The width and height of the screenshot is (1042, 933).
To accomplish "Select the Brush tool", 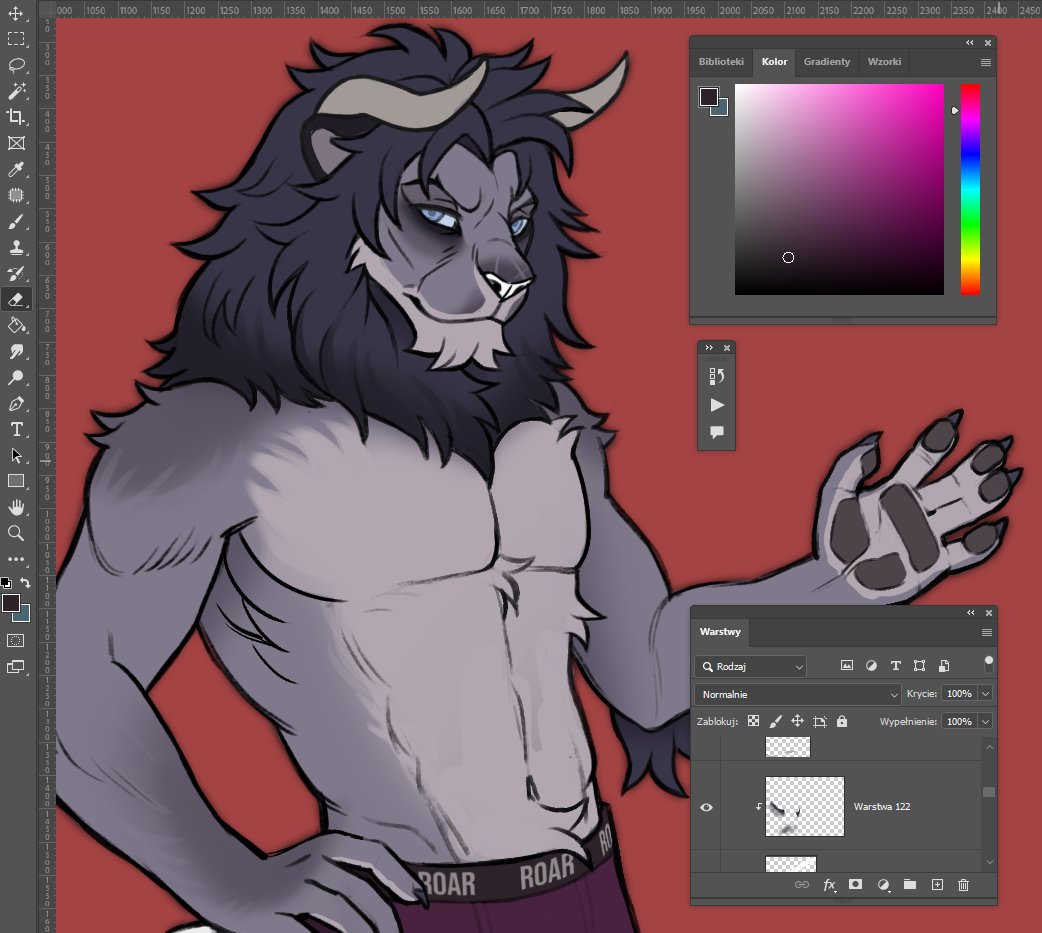I will tap(16, 221).
